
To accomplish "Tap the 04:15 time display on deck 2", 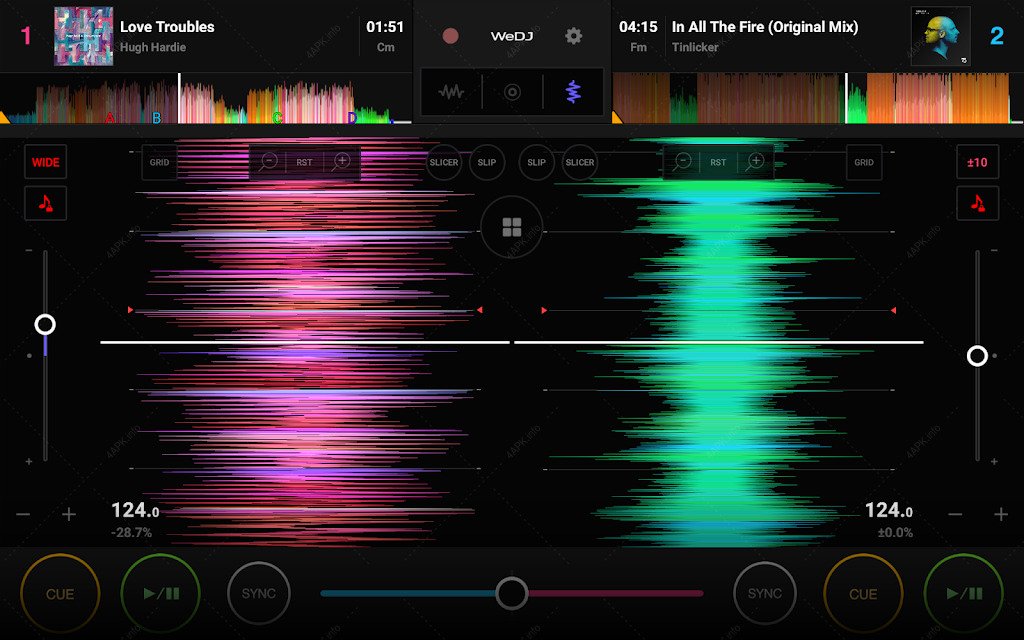I will coord(638,27).
